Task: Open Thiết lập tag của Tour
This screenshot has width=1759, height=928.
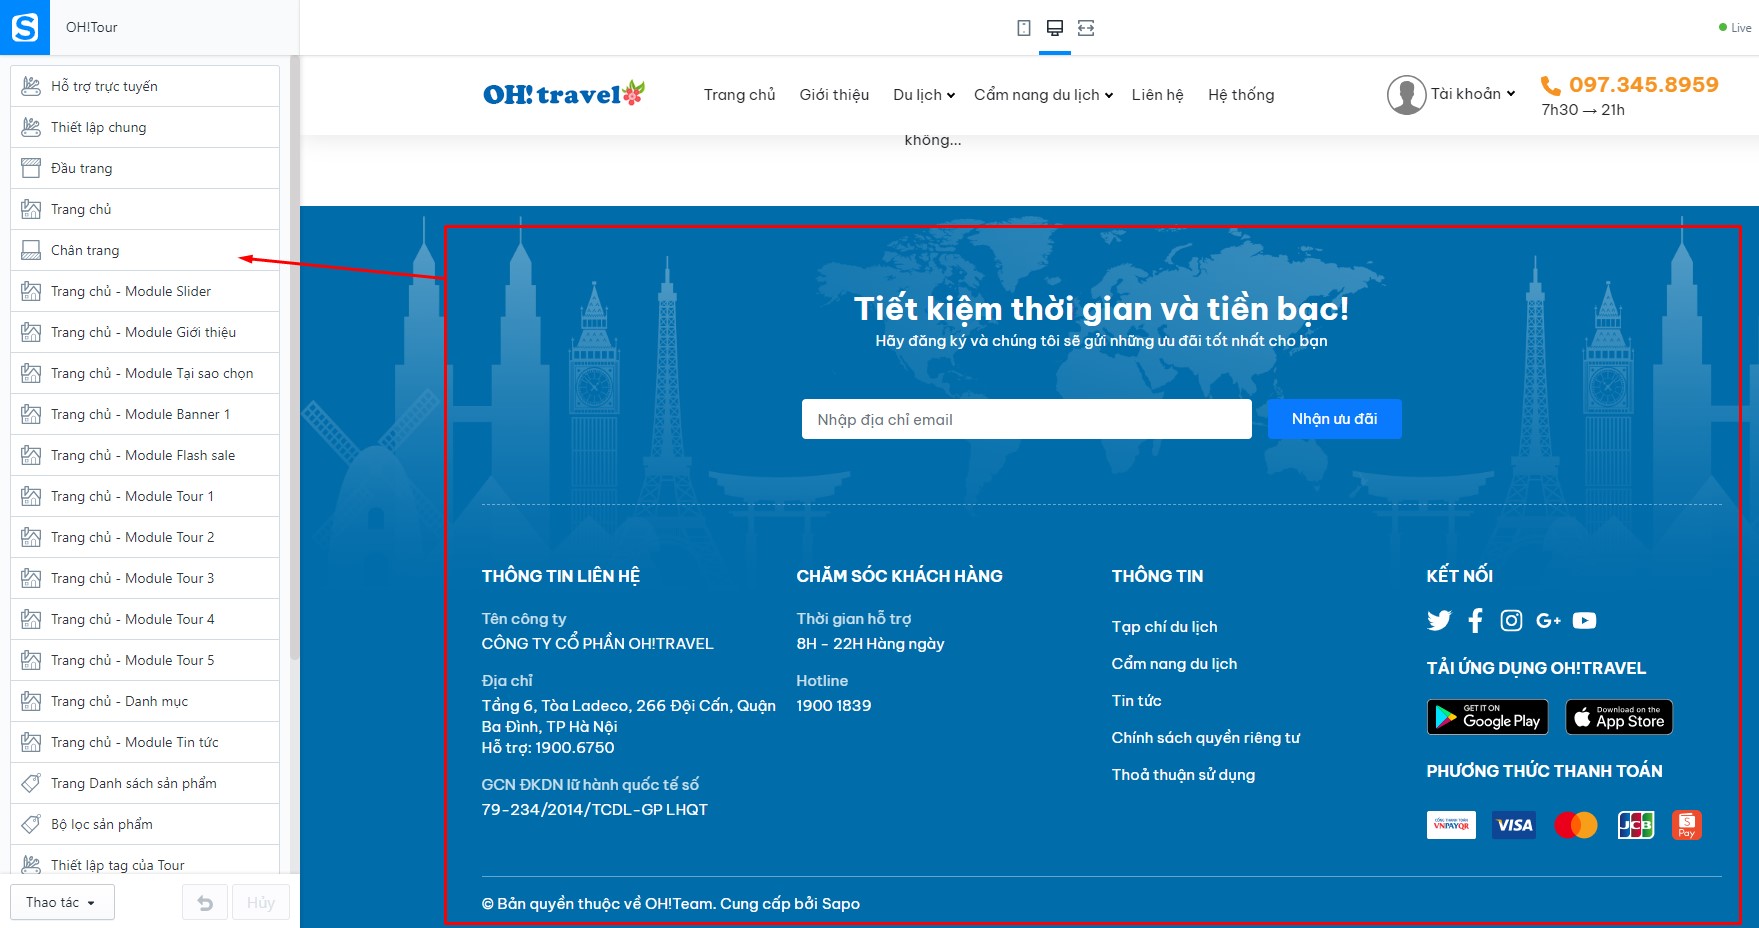Action: tap(145, 862)
